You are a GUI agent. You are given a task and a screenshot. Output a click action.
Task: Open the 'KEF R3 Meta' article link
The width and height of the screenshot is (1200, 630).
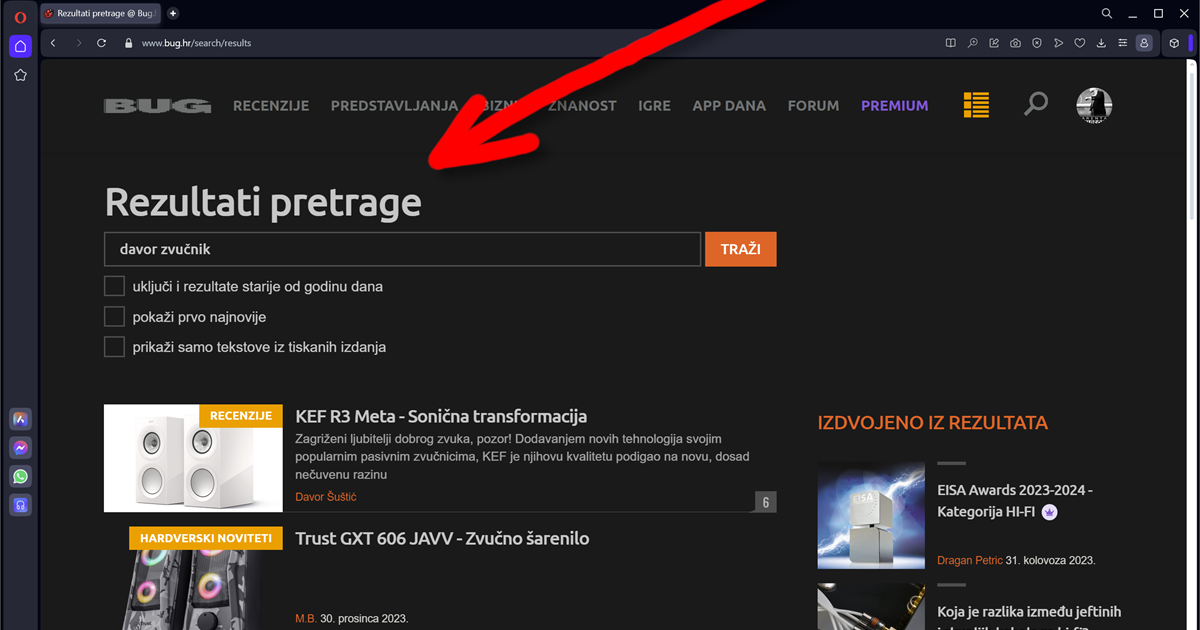(x=440, y=416)
